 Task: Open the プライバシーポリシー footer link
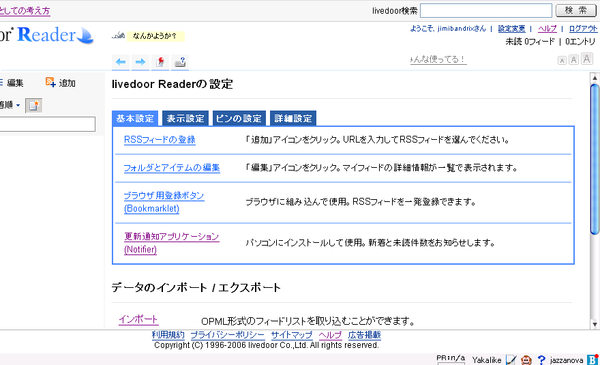click(x=227, y=335)
